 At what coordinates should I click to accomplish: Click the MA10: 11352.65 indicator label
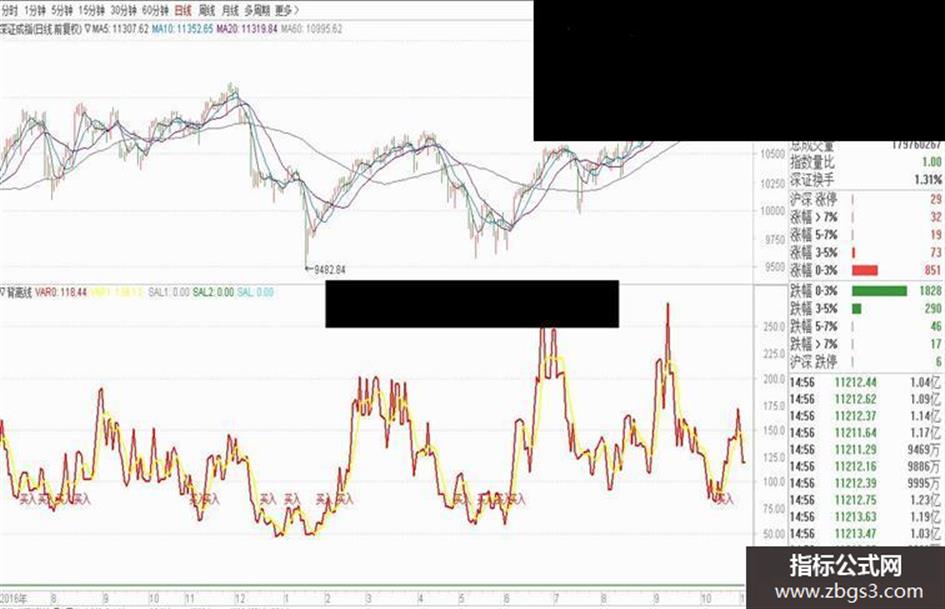[x=182, y=29]
